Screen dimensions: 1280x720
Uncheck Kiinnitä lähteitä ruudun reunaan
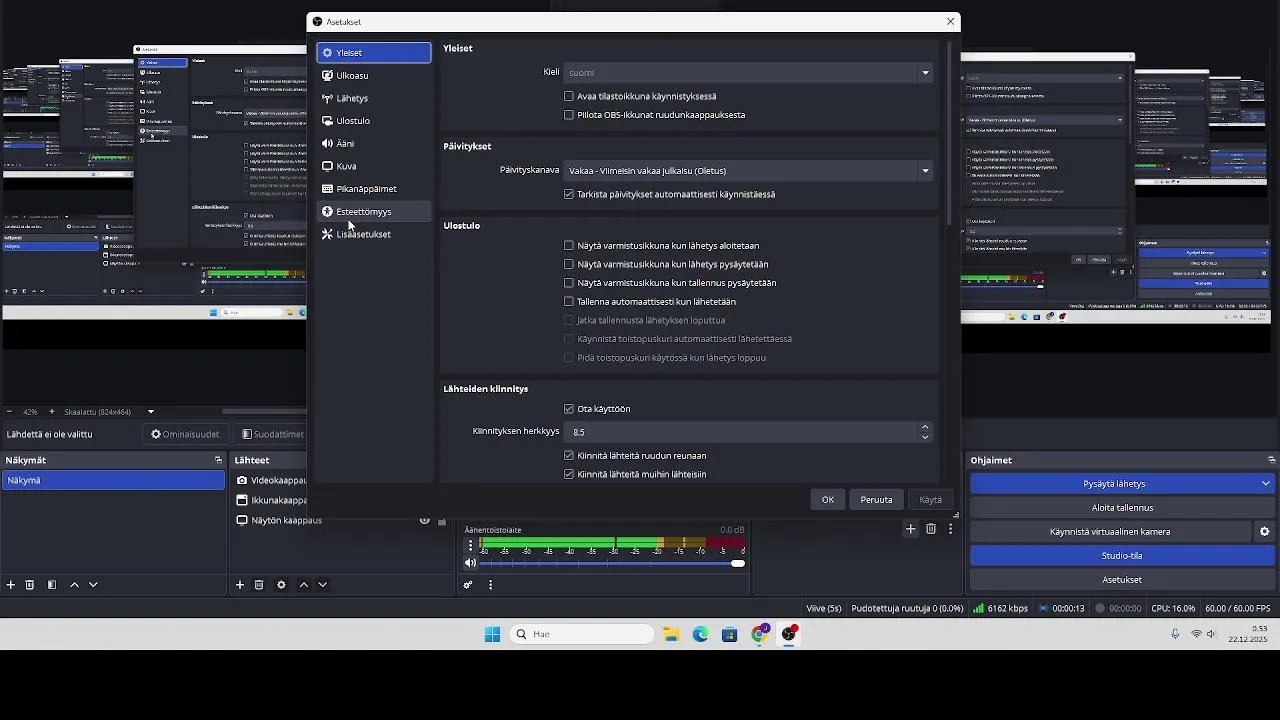tap(569, 455)
